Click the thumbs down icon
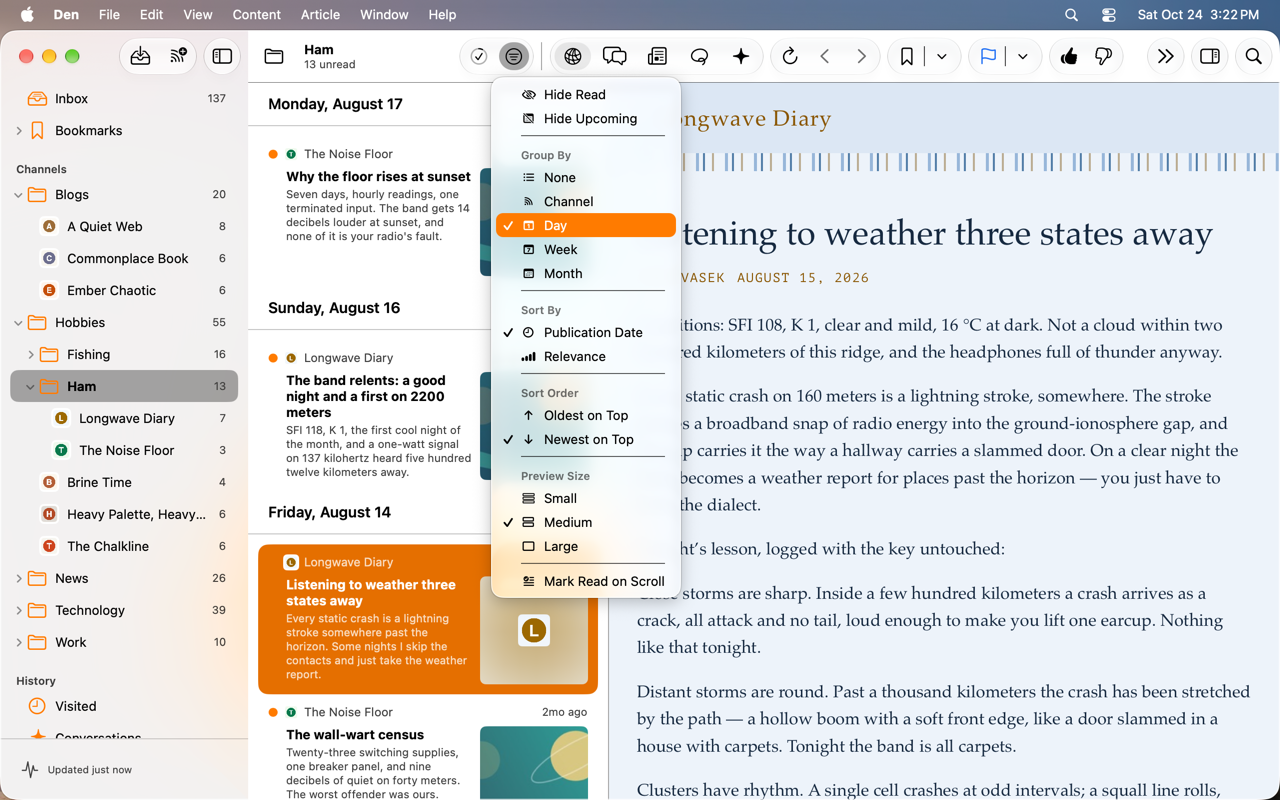This screenshot has width=1280, height=800. (1104, 57)
